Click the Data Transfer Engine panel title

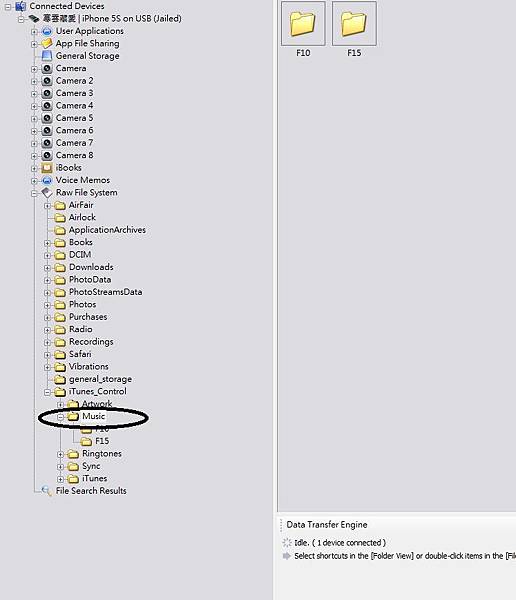[x=327, y=525]
